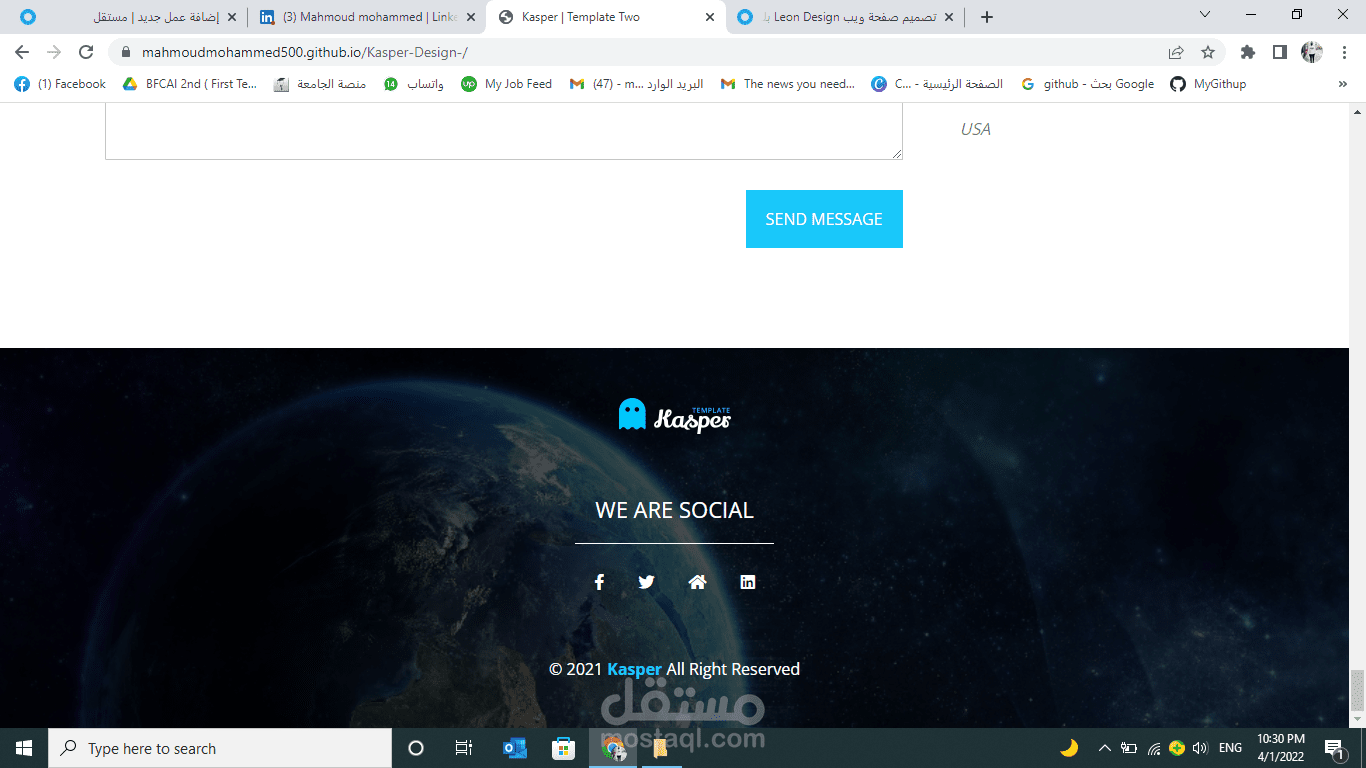The height and width of the screenshot is (768, 1366).
Task: Click the page vertical scrollbar thumb
Action: (x=1357, y=689)
